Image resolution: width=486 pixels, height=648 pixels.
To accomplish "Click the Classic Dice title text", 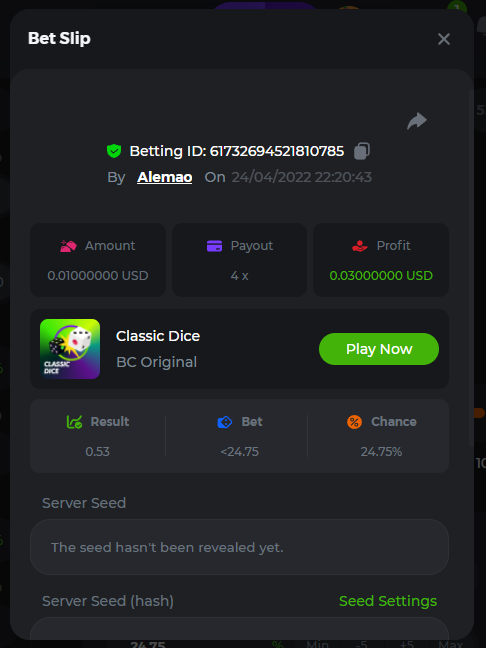I will (158, 336).
